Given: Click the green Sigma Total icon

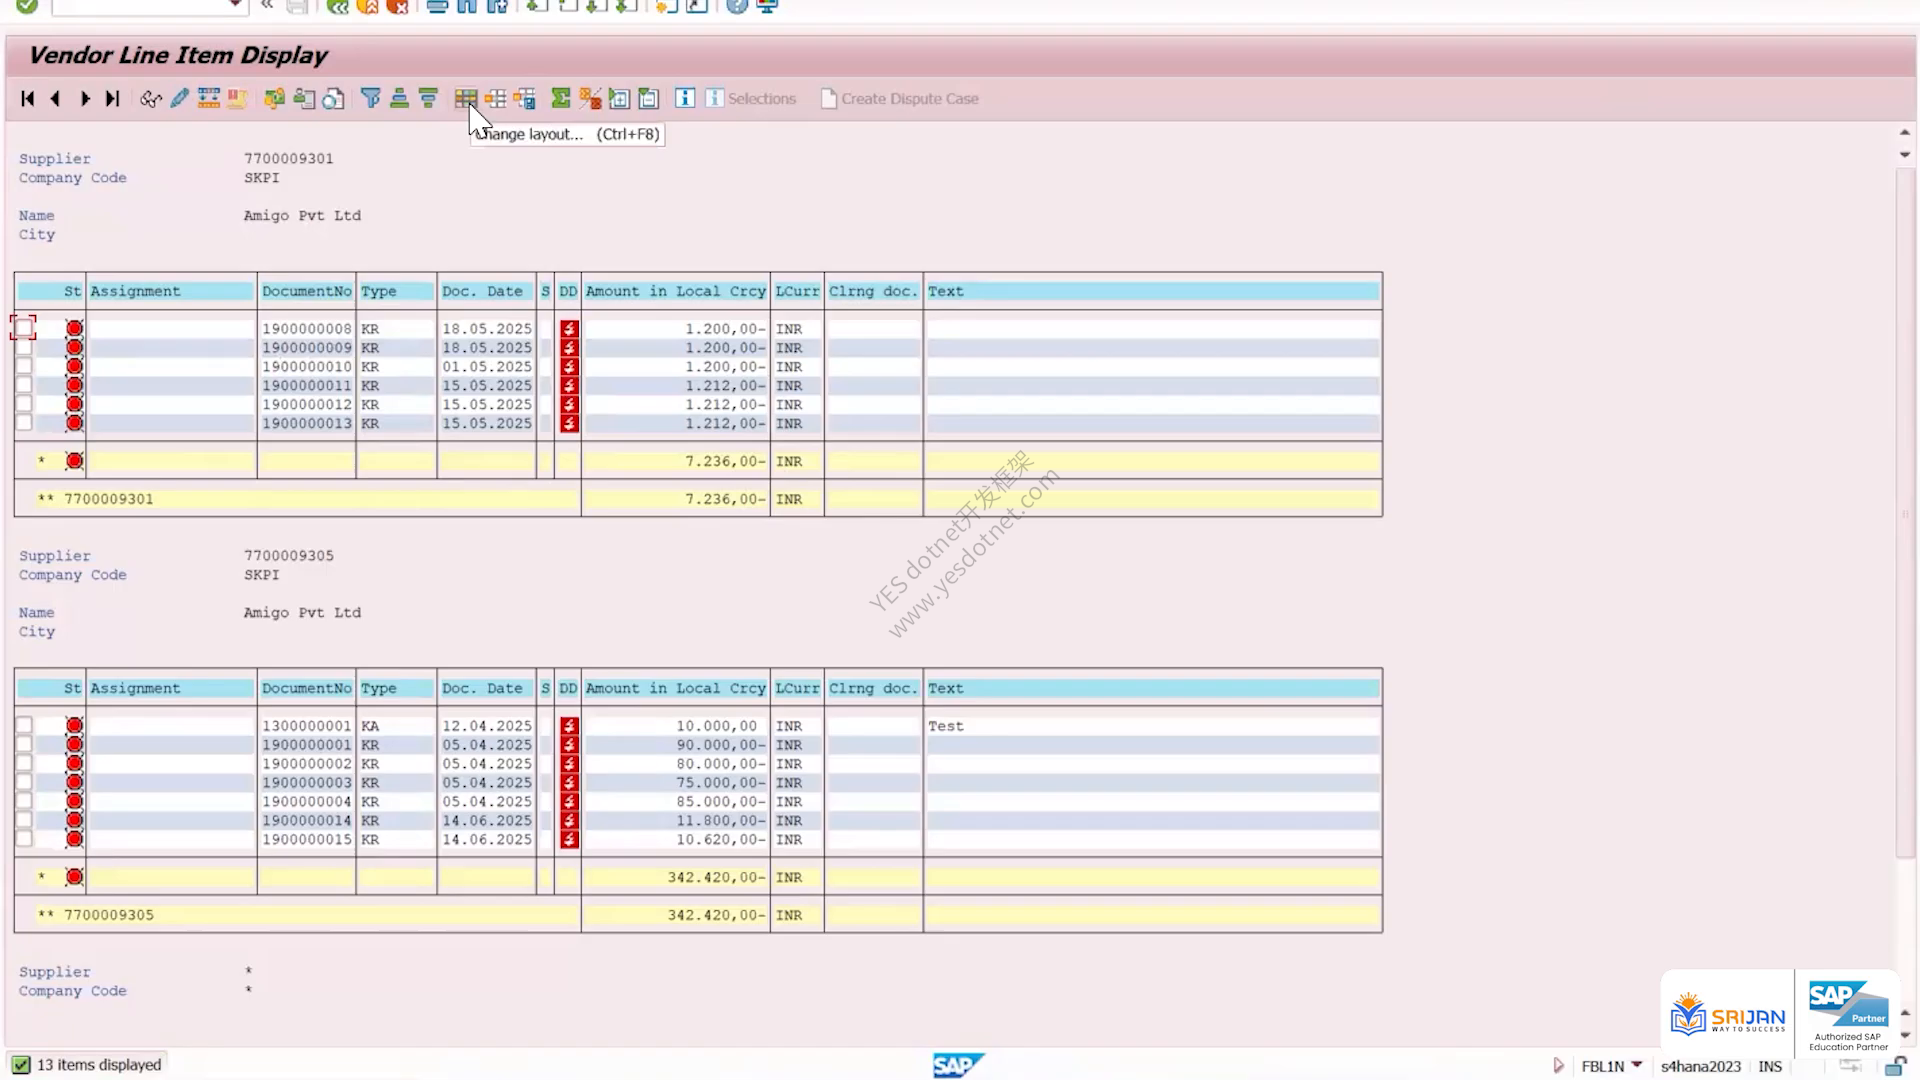Looking at the screenshot, I should (x=561, y=98).
